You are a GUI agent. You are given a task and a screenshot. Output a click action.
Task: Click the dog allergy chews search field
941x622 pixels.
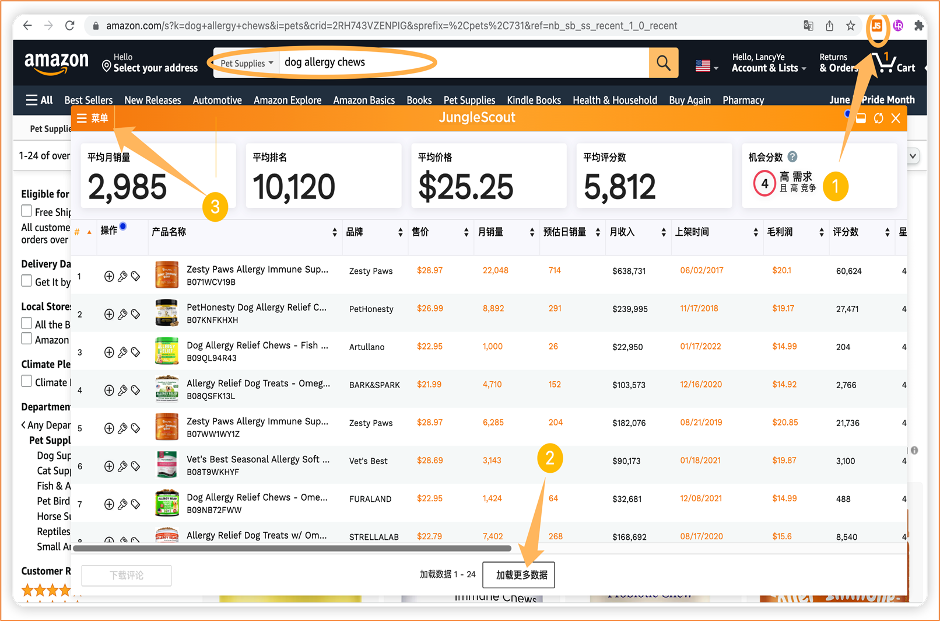pos(463,62)
